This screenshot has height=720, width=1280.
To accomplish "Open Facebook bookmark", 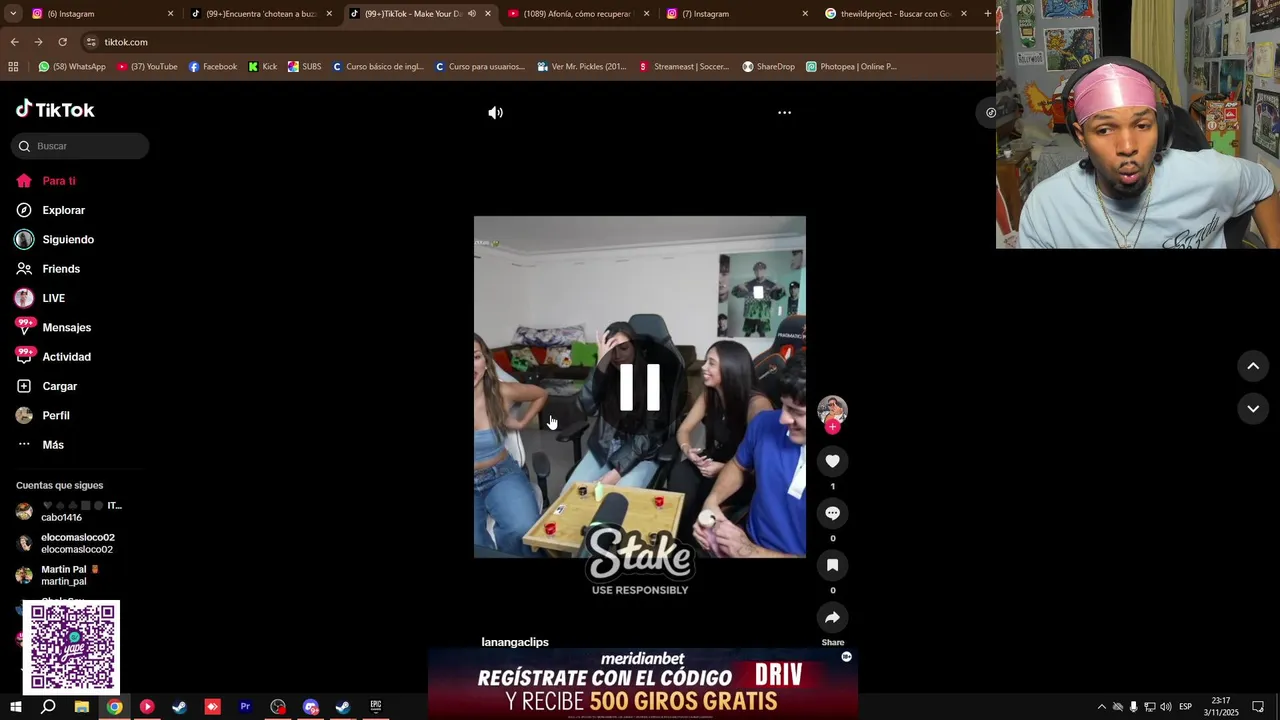I will 212,67.
